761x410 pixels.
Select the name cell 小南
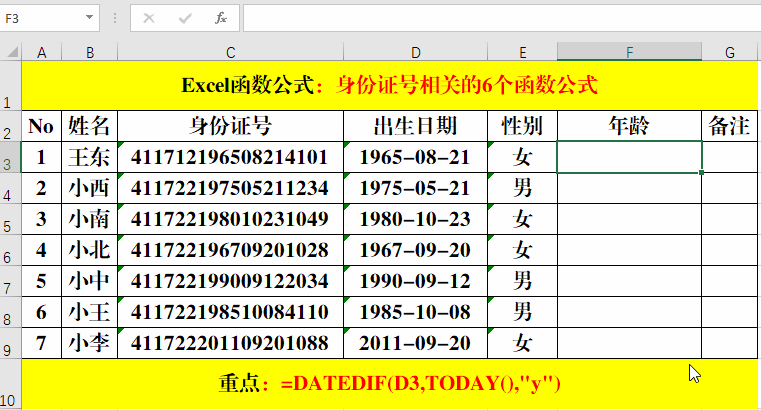pos(90,219)
